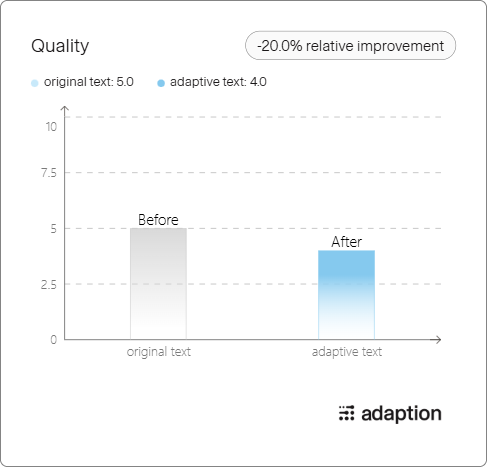Select the gray Before bar
Image resolution: width=487 pixels, height=467 pixels.
[158, 284]
